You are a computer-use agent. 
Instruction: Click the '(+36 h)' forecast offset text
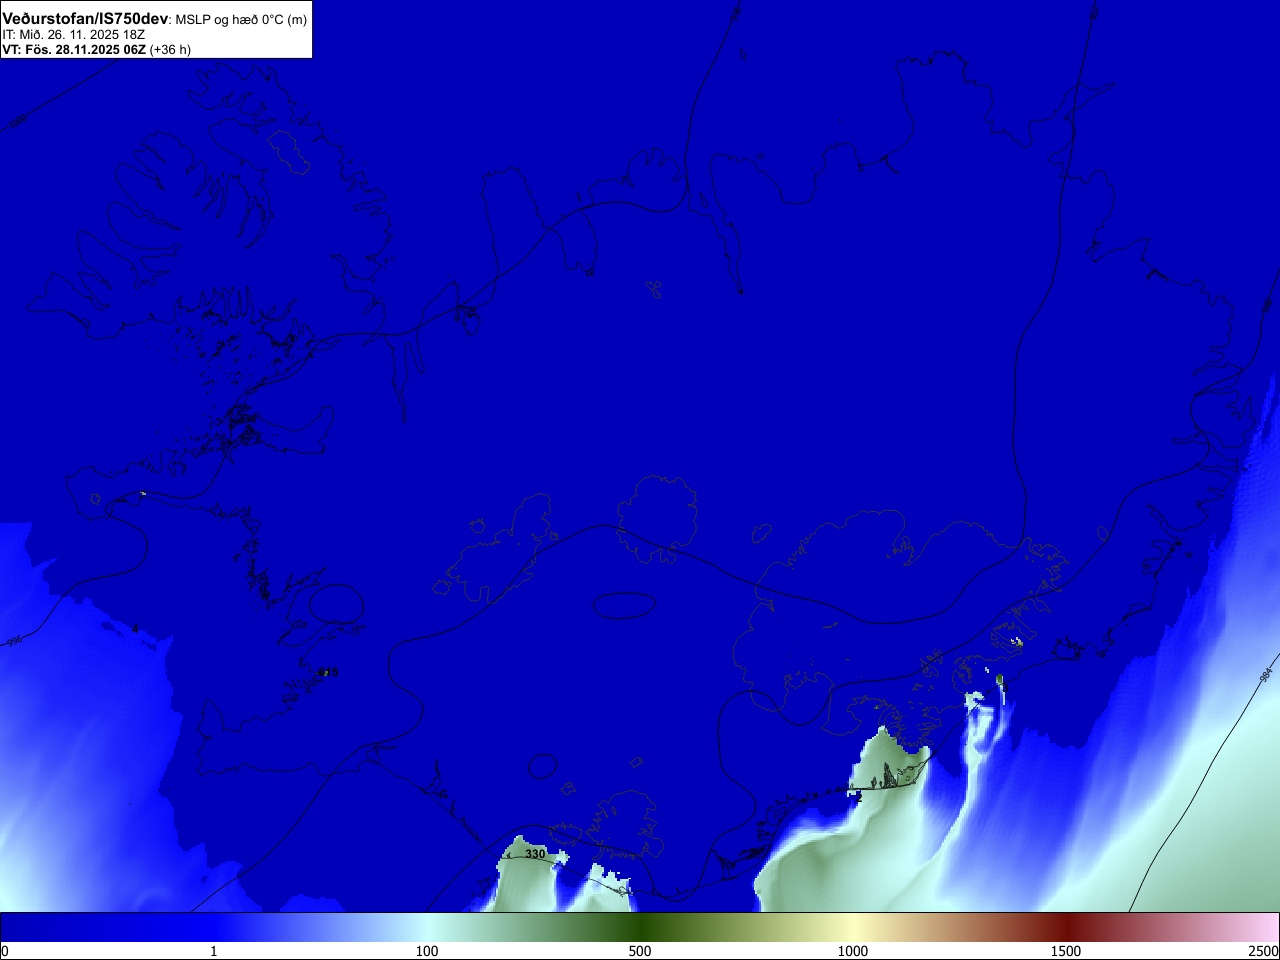click(x=170, y=50)
